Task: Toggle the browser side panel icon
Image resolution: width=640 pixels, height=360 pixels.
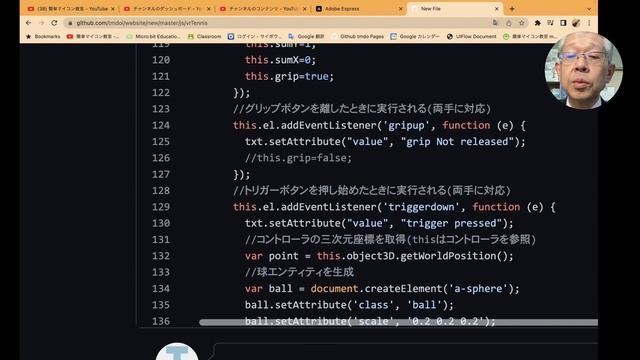Action: (x=563, y=23)
